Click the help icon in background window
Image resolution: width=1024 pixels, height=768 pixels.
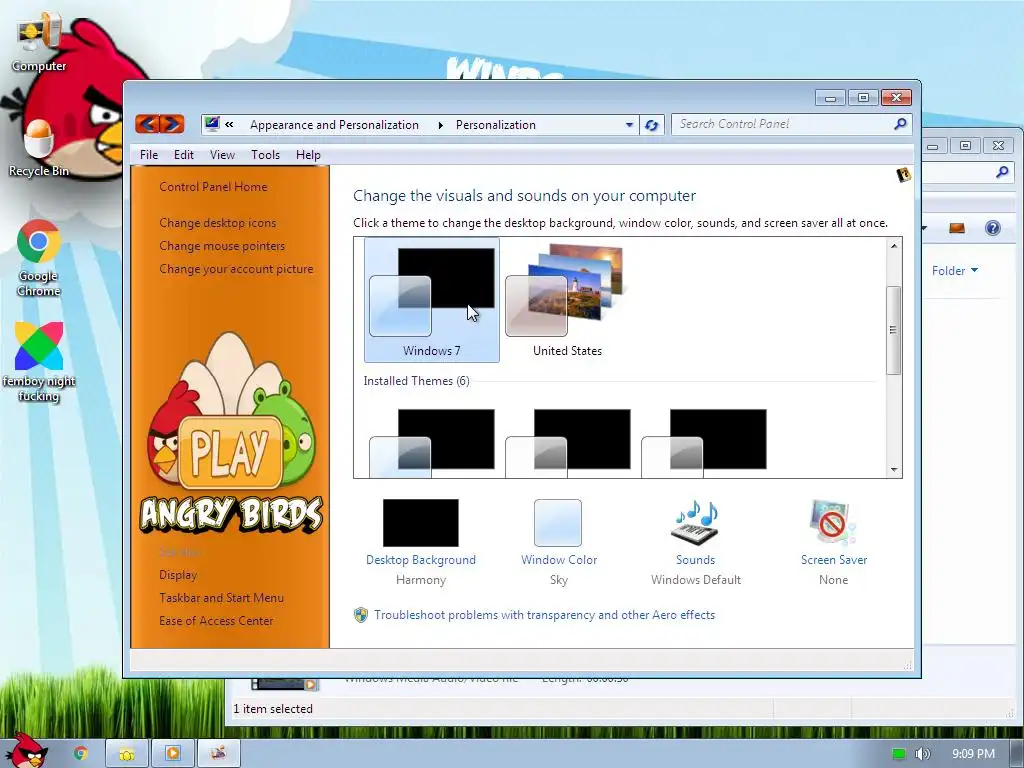click(992, 228)
